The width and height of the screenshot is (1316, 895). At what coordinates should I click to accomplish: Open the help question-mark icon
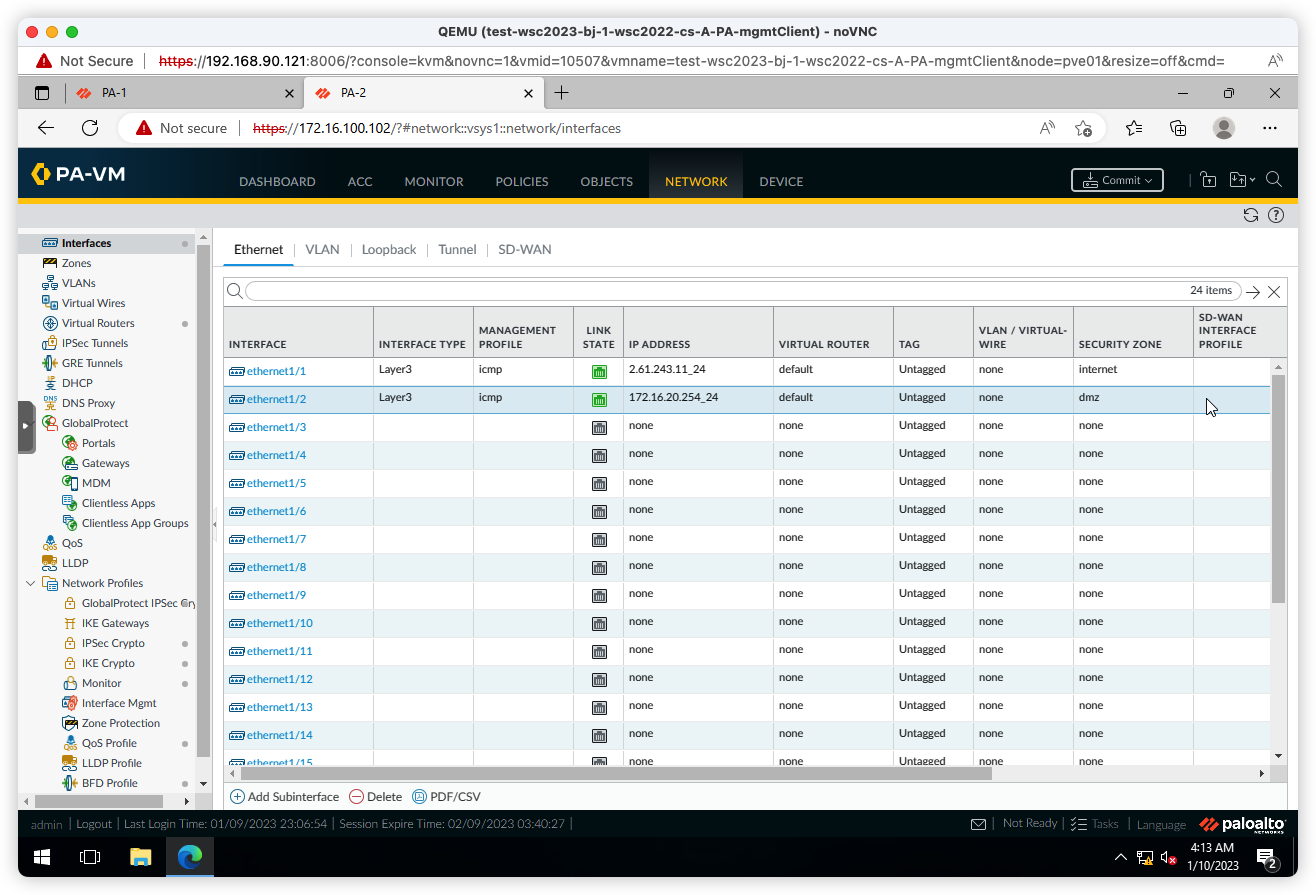[x=1276, y=215]
